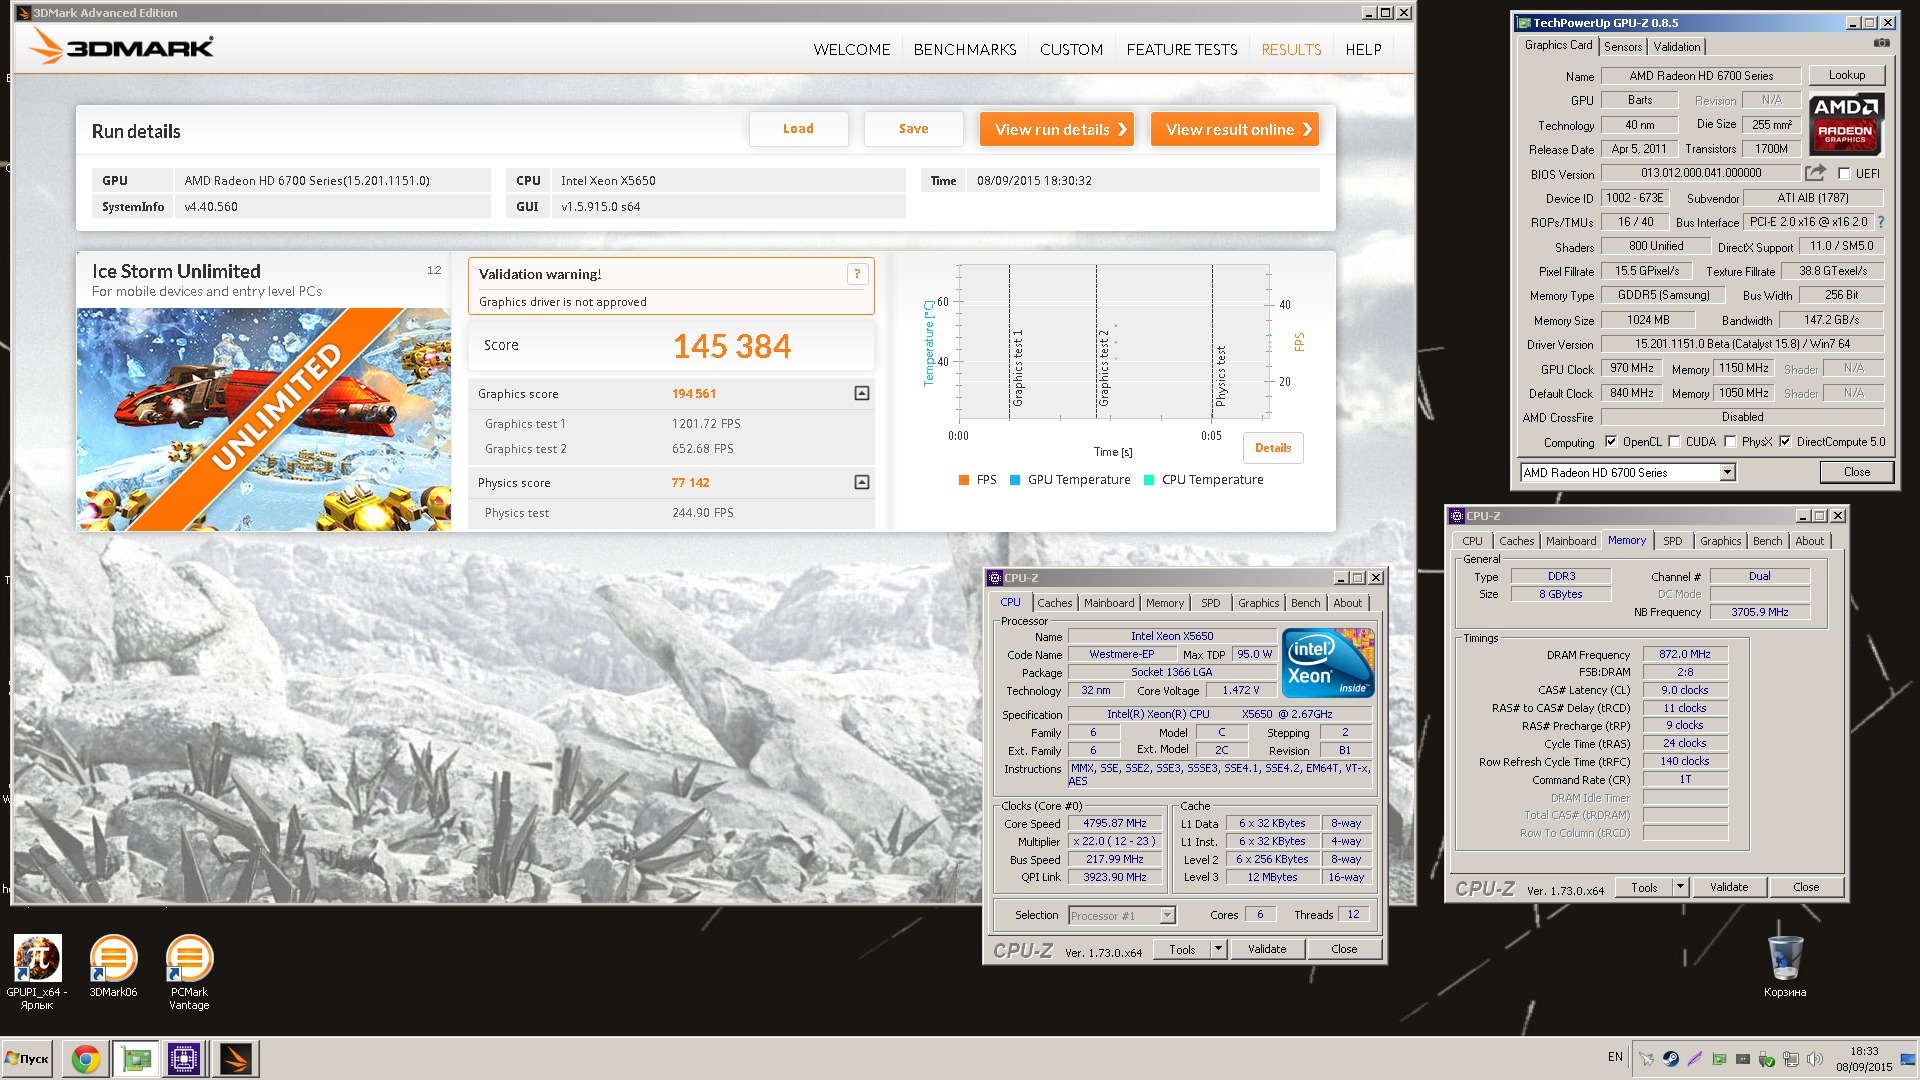1920x1080 pixels.
Task: Click the CPU-Z taskbar button
Action: pyautogui.click(x=184, y=1059)
